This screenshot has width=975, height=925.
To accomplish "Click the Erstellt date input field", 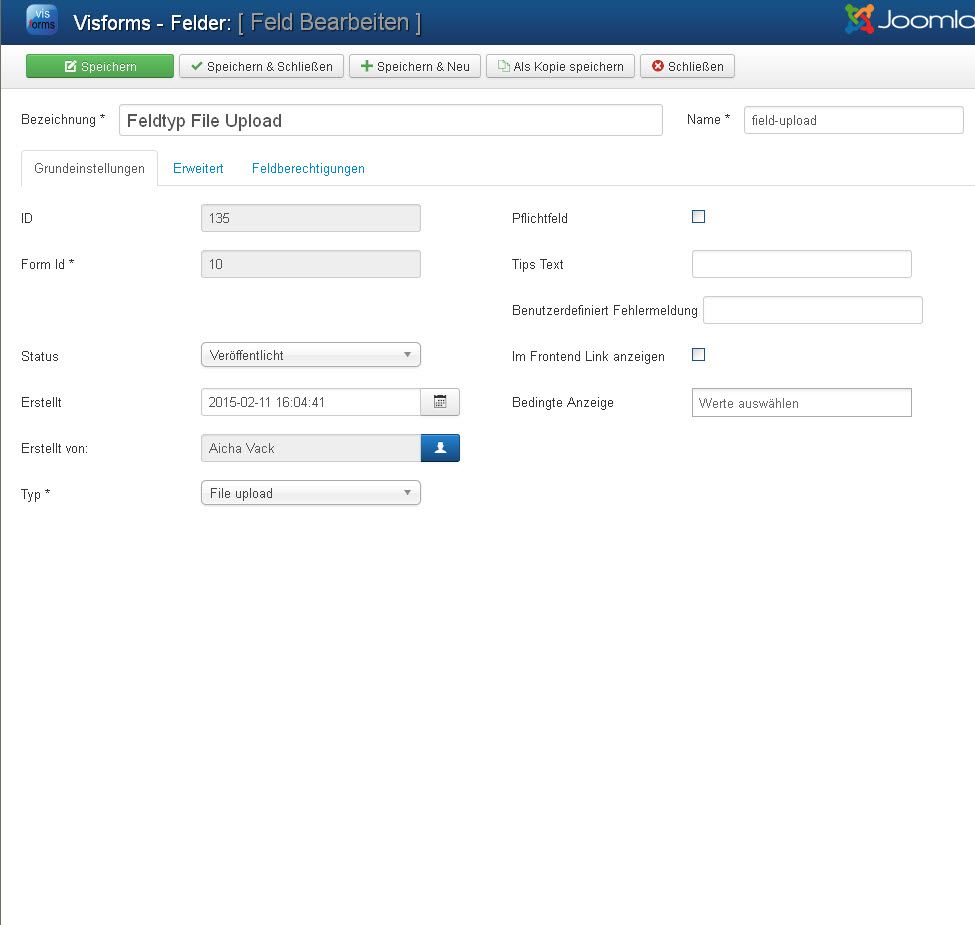I will [311, 402].
